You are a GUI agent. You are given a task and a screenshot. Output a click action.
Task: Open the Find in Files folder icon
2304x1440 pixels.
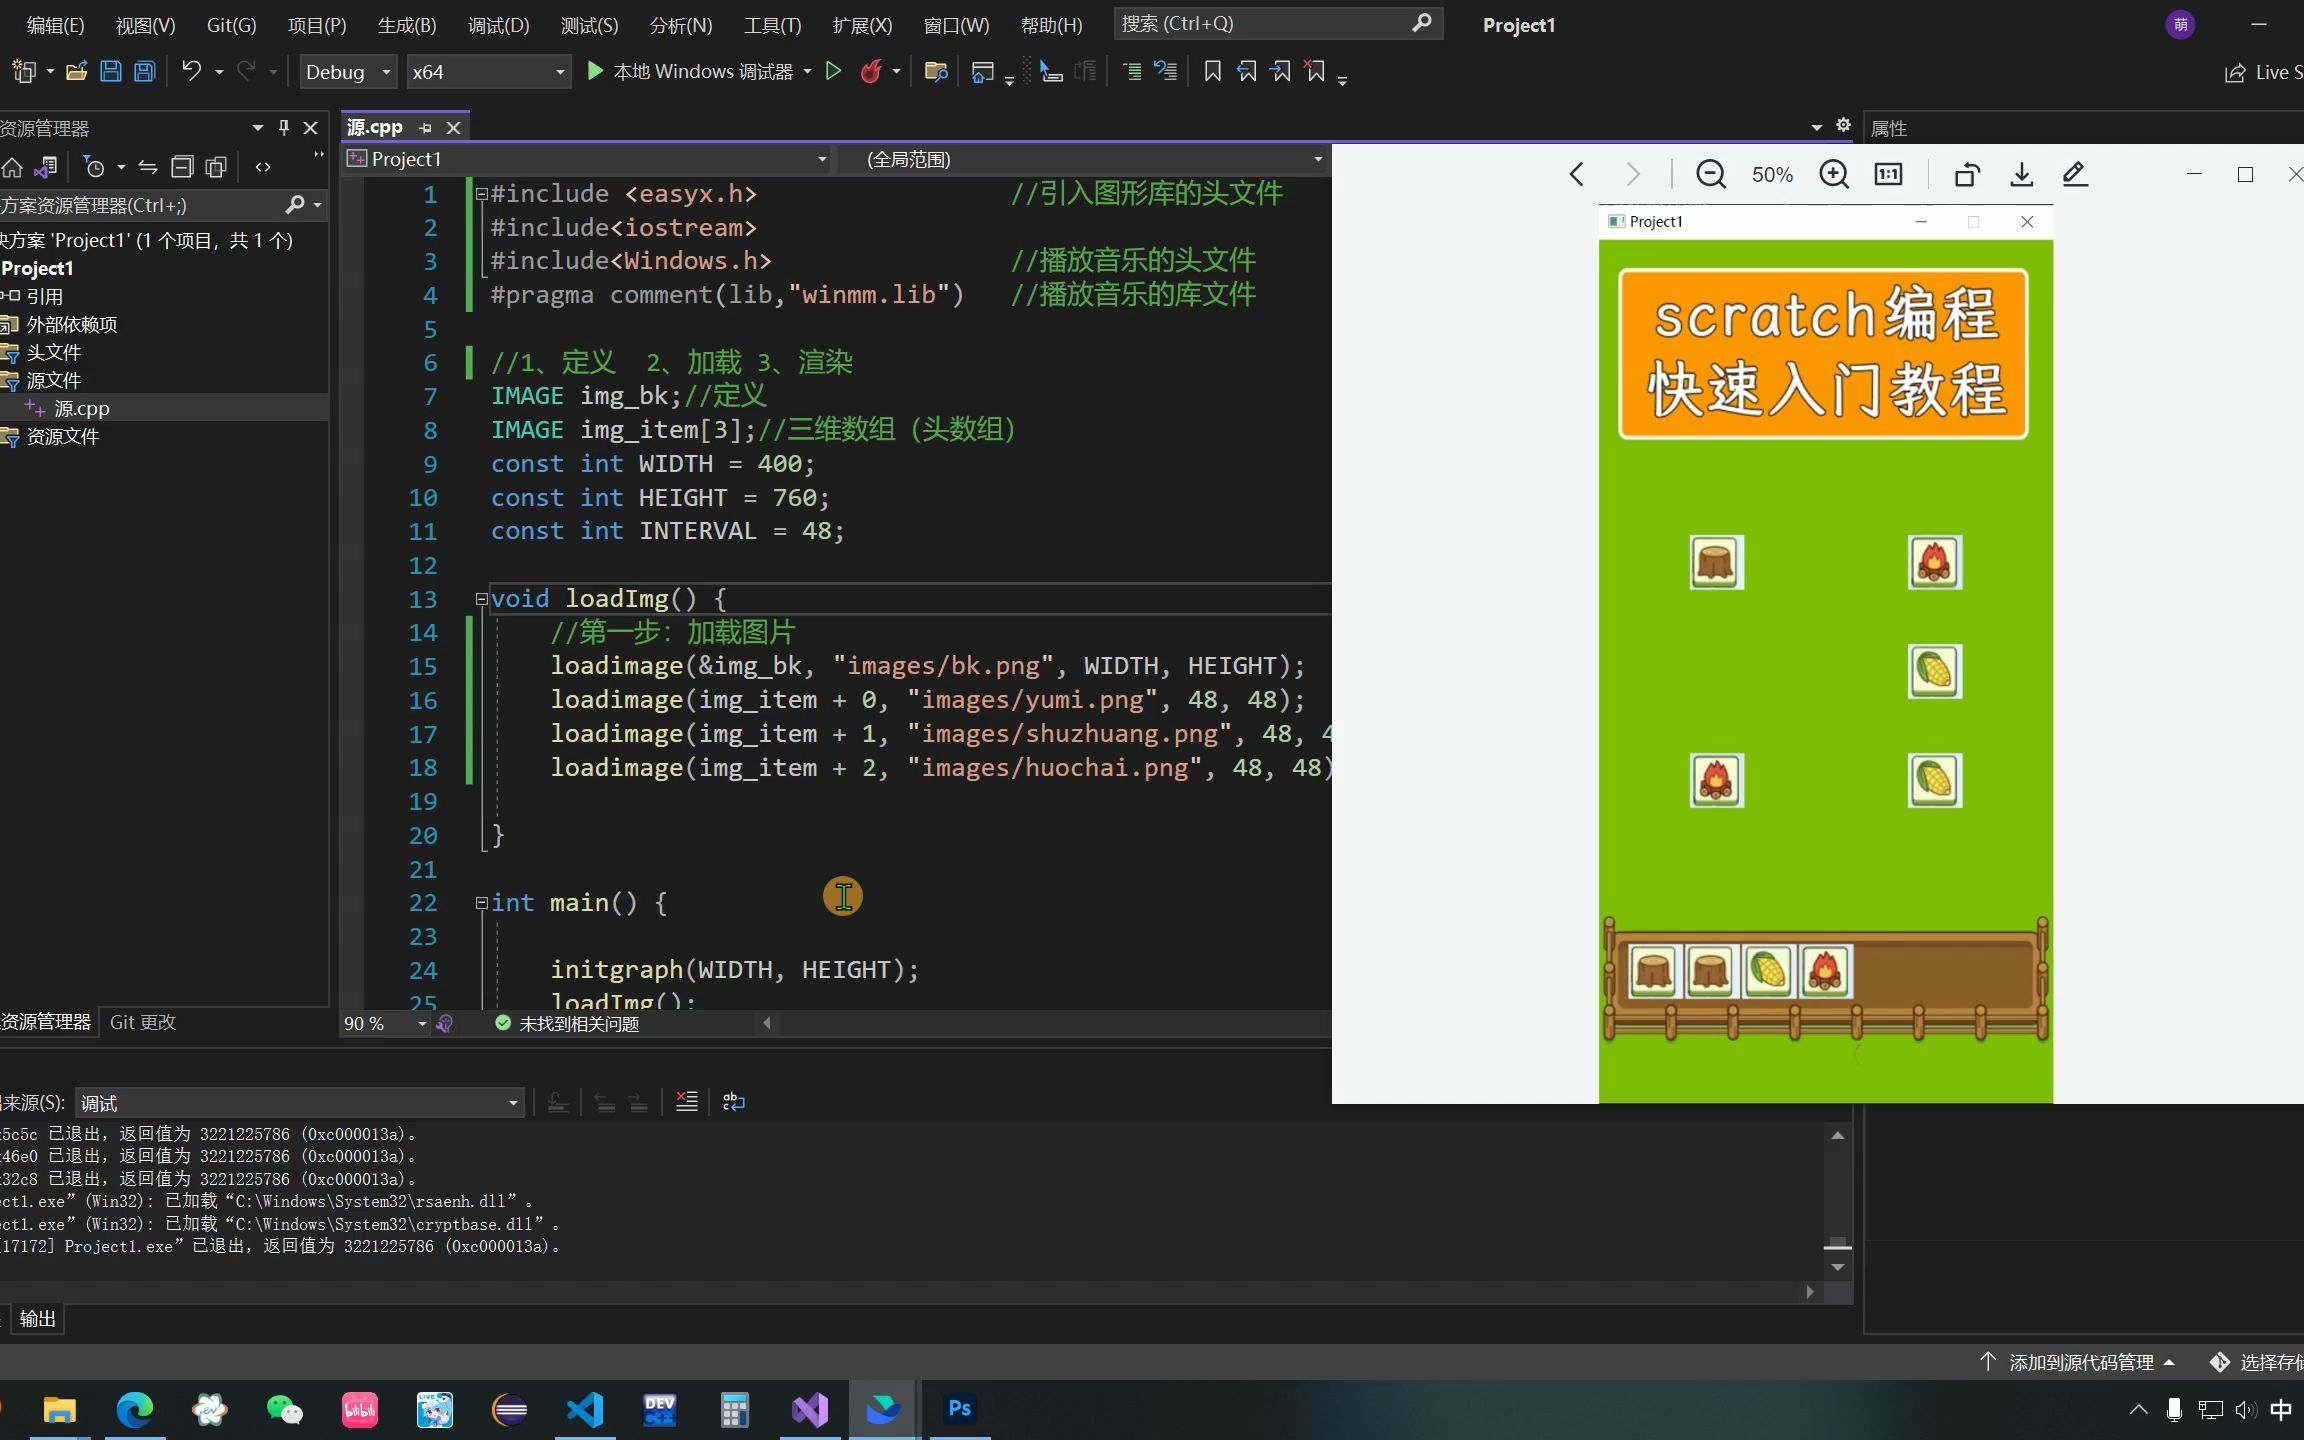(936, 71)
